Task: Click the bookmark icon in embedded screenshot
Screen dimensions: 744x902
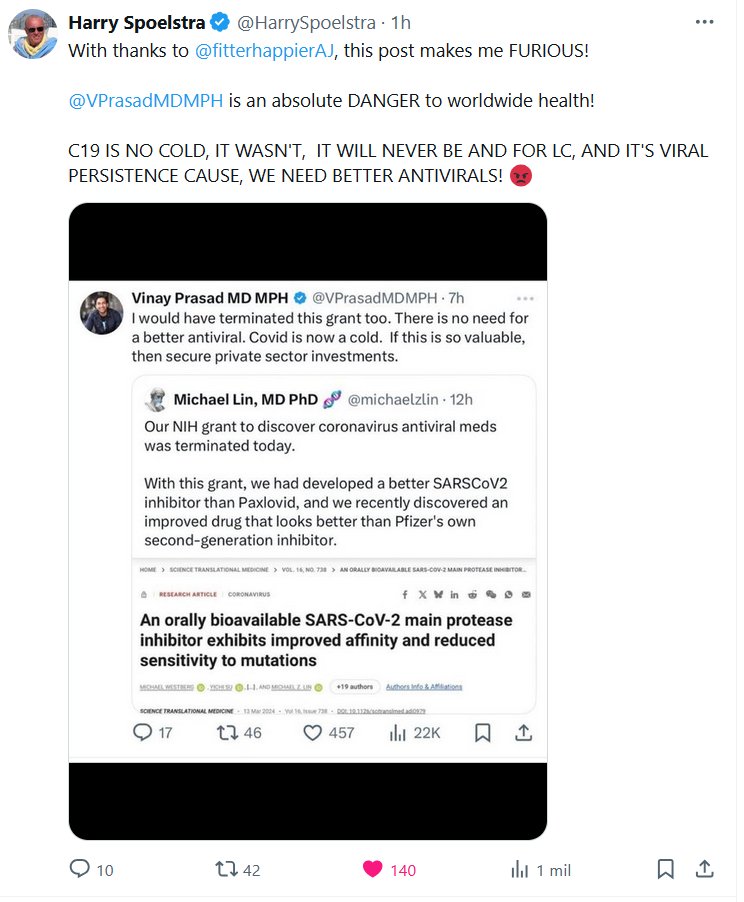Action: (x=483, y=733)
